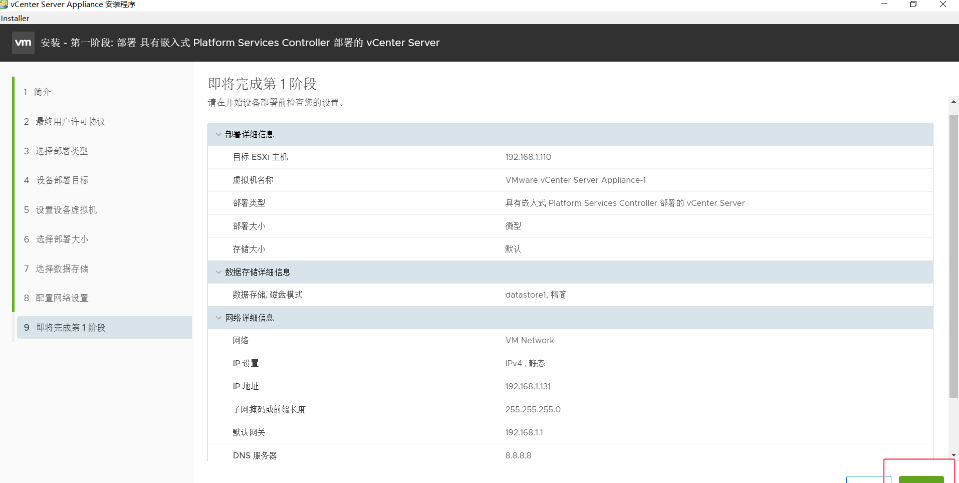Open the Installer menu
959x483 pixels.
(x=15, y=18)
